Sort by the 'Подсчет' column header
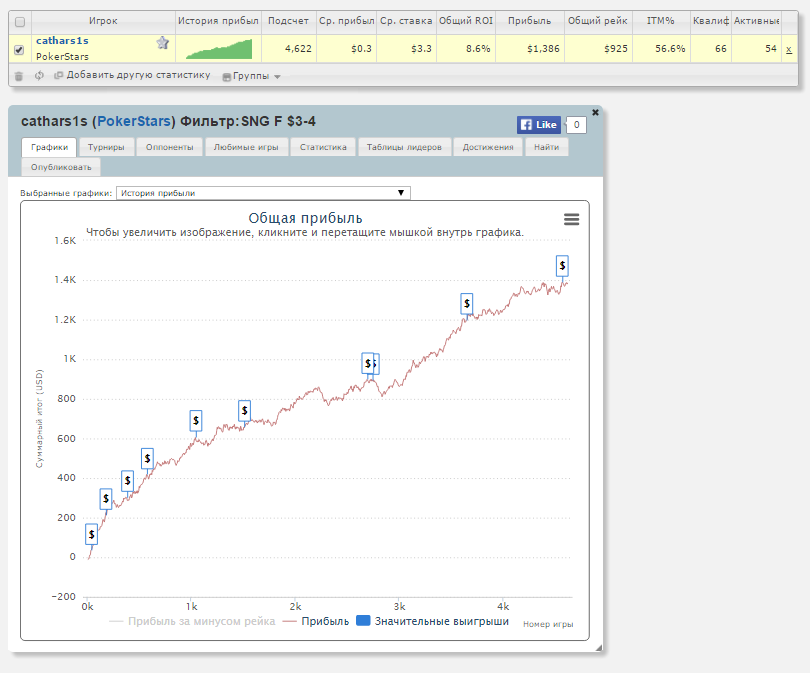 288,21
